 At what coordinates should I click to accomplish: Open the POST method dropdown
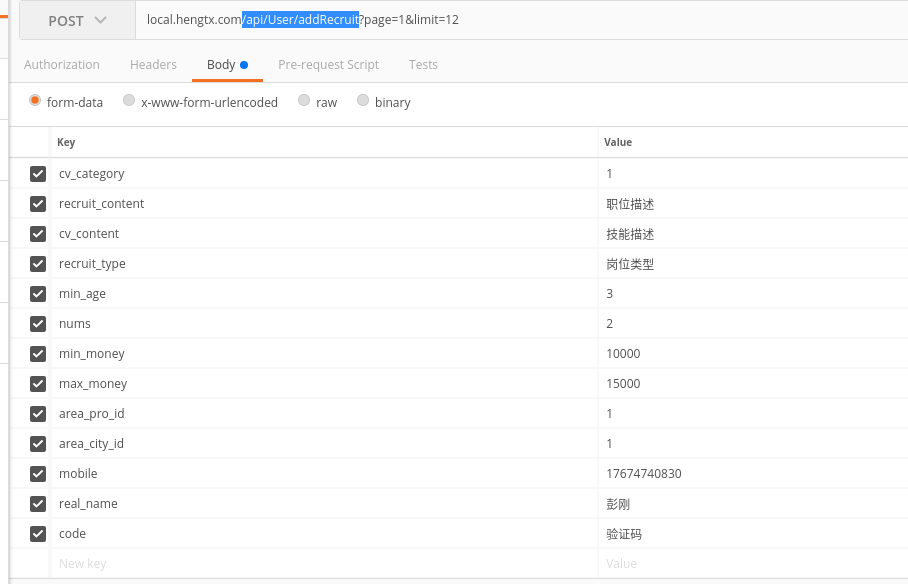[78, 20]
